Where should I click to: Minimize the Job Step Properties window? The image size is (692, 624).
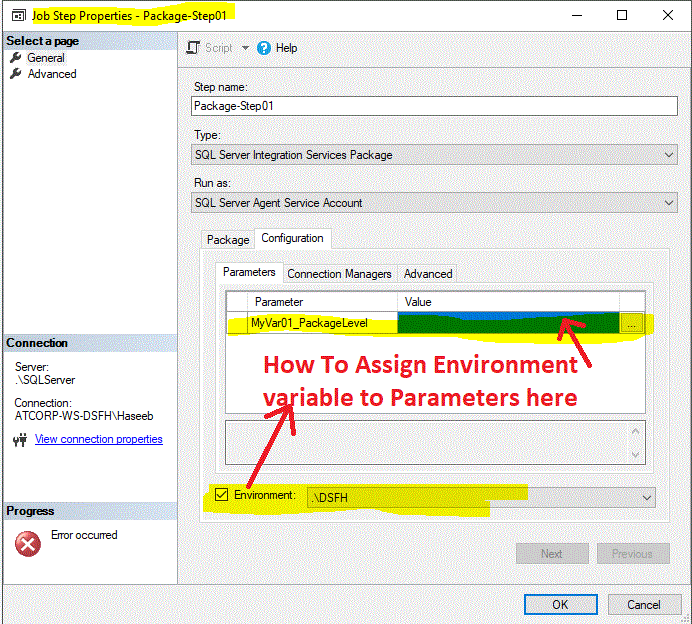click(x=577, y=15)
